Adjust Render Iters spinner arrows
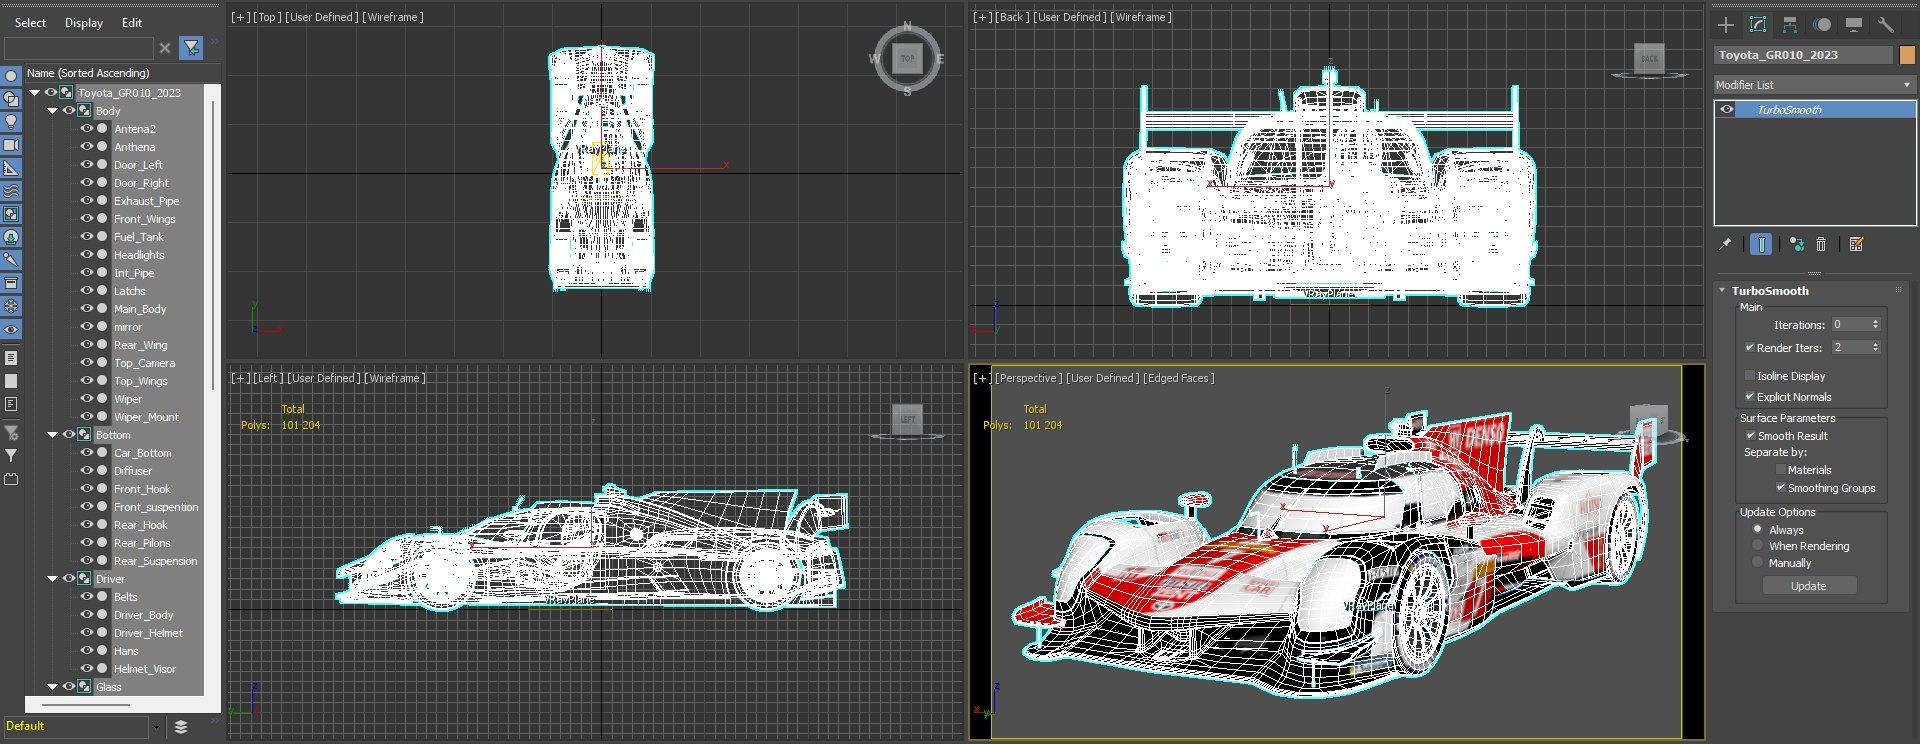1920x744 pixels. click(x=1875, y=347)
